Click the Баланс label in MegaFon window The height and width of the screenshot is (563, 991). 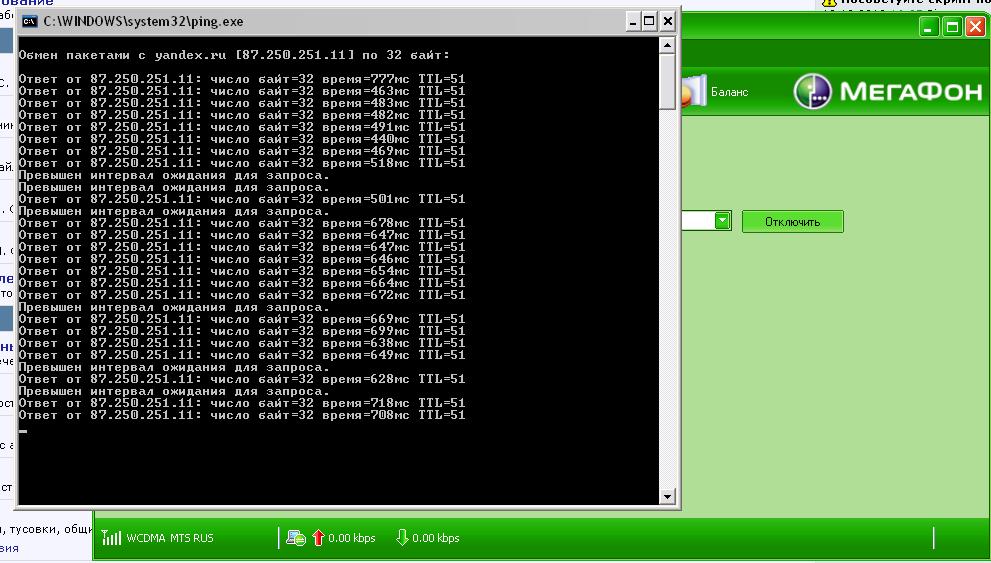729,92
